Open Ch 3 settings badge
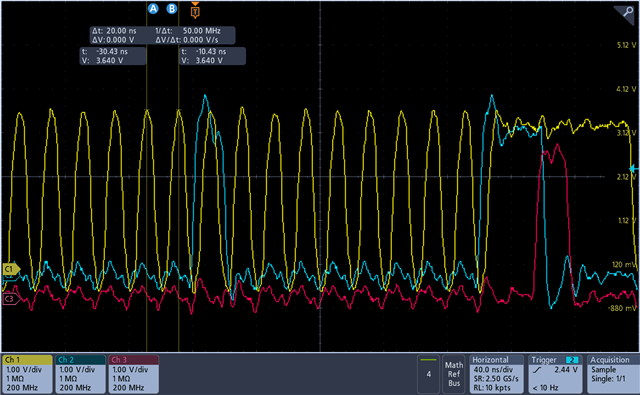 click(133, 374)
